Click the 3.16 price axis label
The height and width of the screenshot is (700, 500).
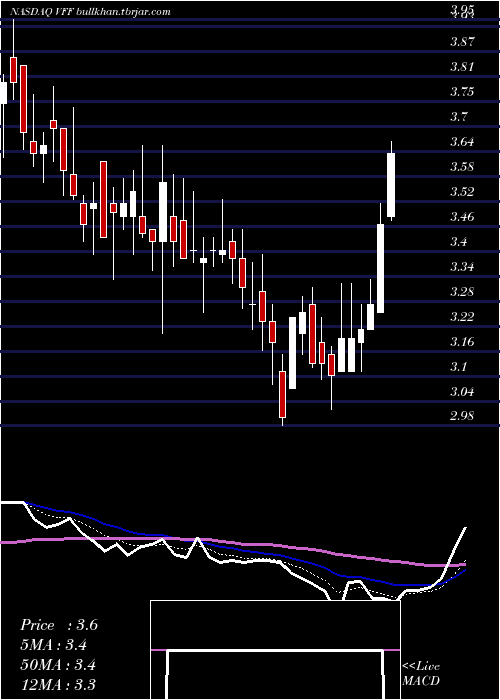click(462, 342)
